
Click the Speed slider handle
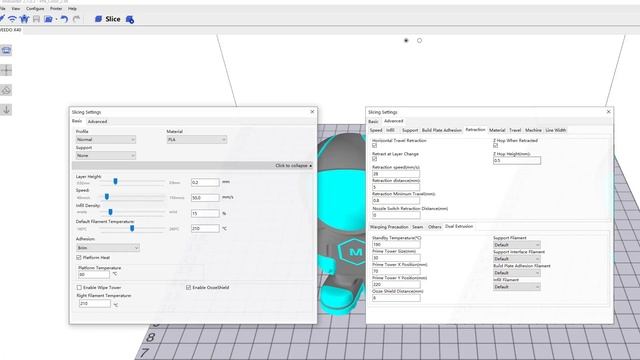(x=107, y=197)
